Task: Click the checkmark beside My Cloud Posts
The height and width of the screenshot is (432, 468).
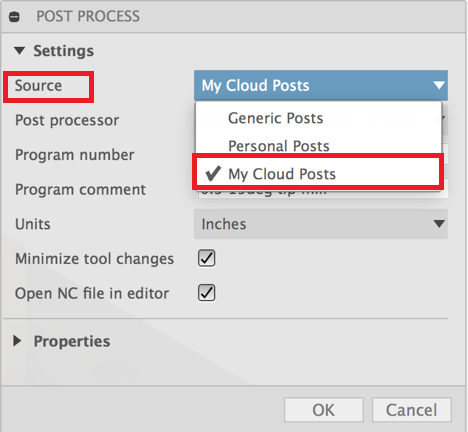Action: coord(213,173)
